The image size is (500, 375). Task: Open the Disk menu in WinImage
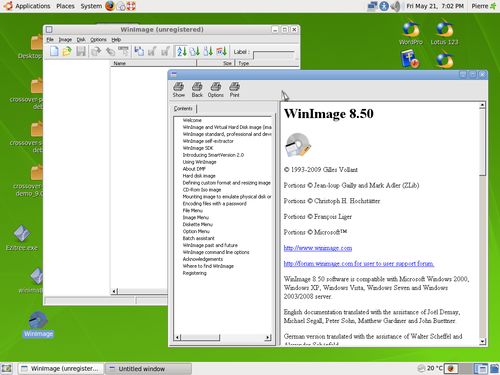coord(81,39)
